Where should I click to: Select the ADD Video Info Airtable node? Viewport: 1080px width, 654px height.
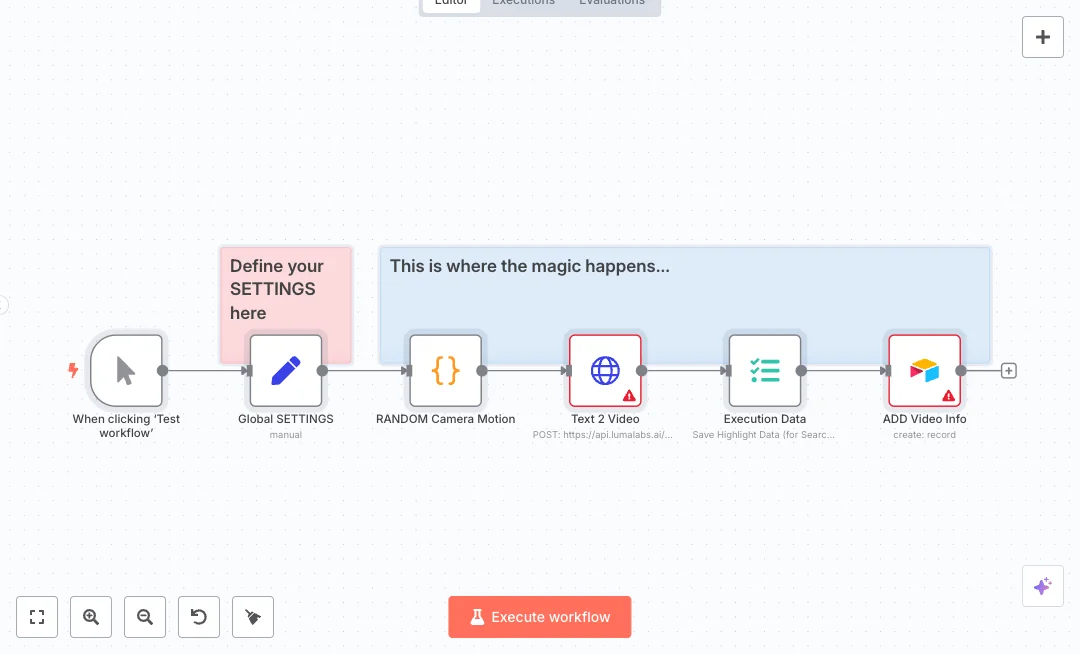[x=924, y=369]
